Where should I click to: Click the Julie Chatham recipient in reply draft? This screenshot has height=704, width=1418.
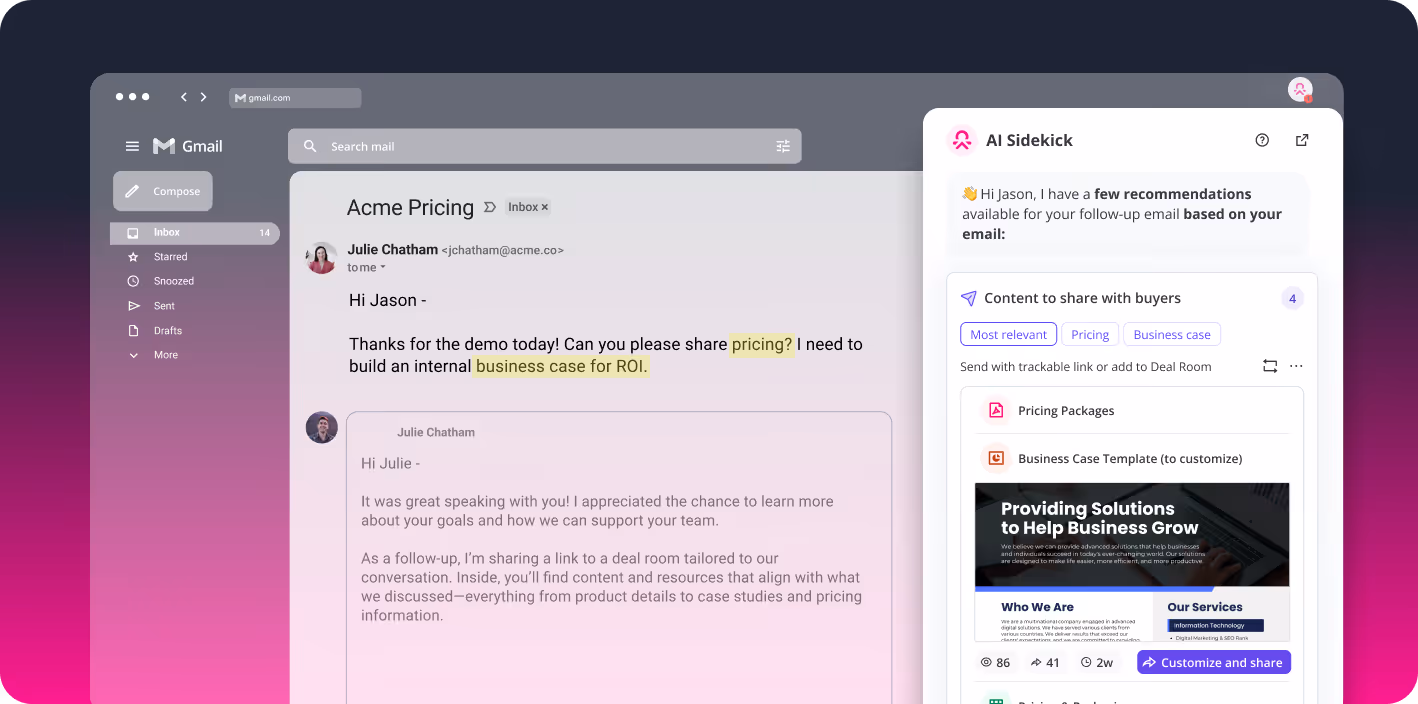tap(436, 432)
